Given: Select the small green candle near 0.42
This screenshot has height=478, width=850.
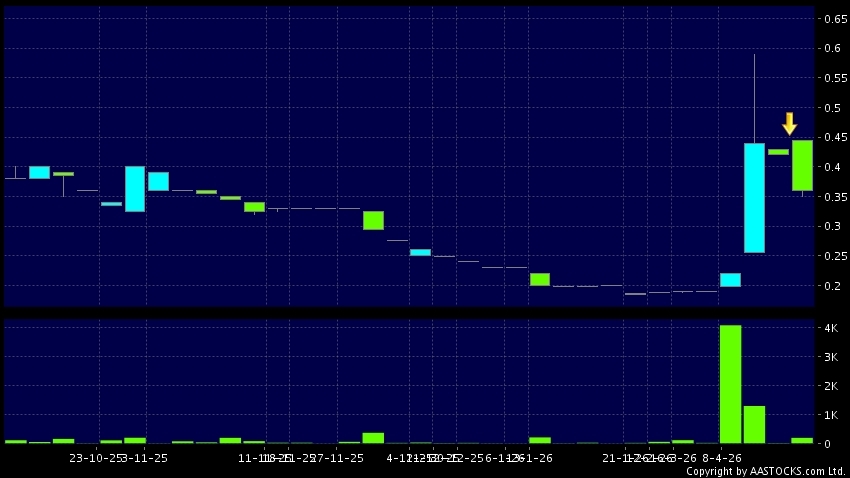Looking at the screenshot, I should click(778, 152).
